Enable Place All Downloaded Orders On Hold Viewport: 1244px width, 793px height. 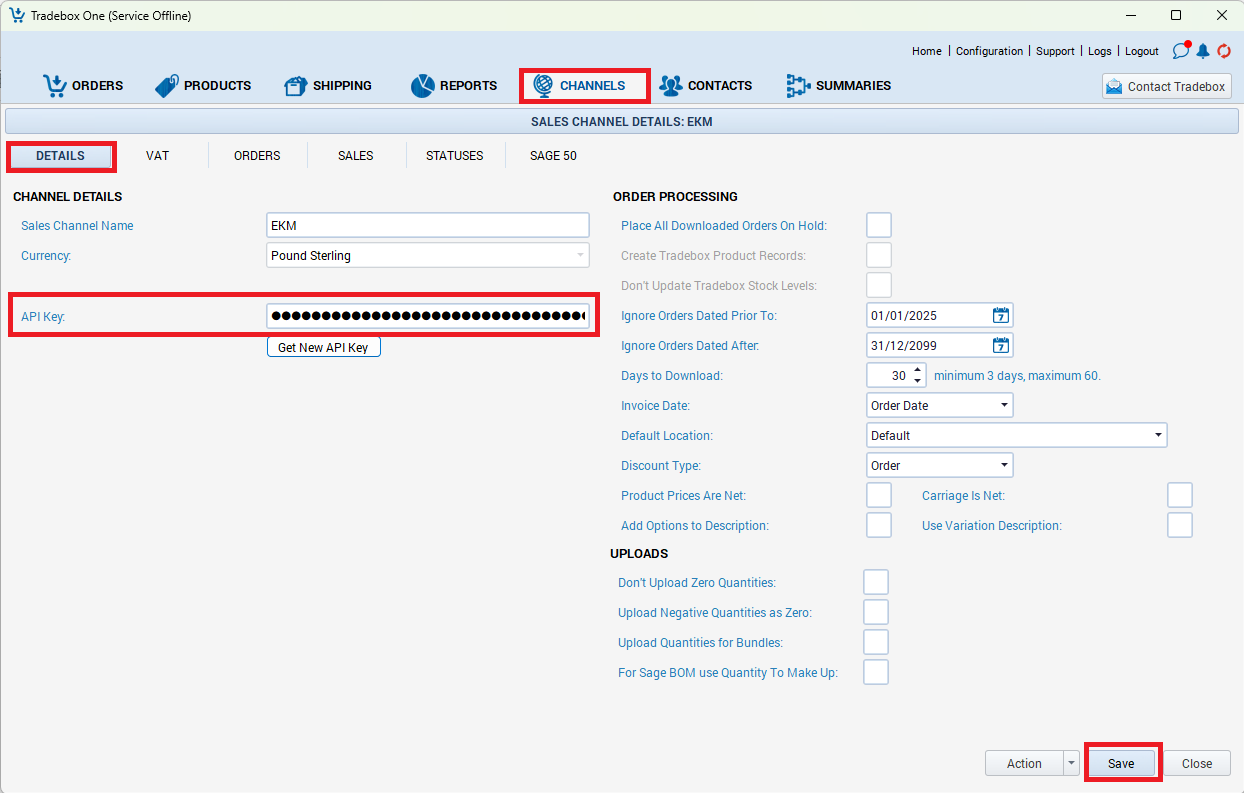point(879,226)
